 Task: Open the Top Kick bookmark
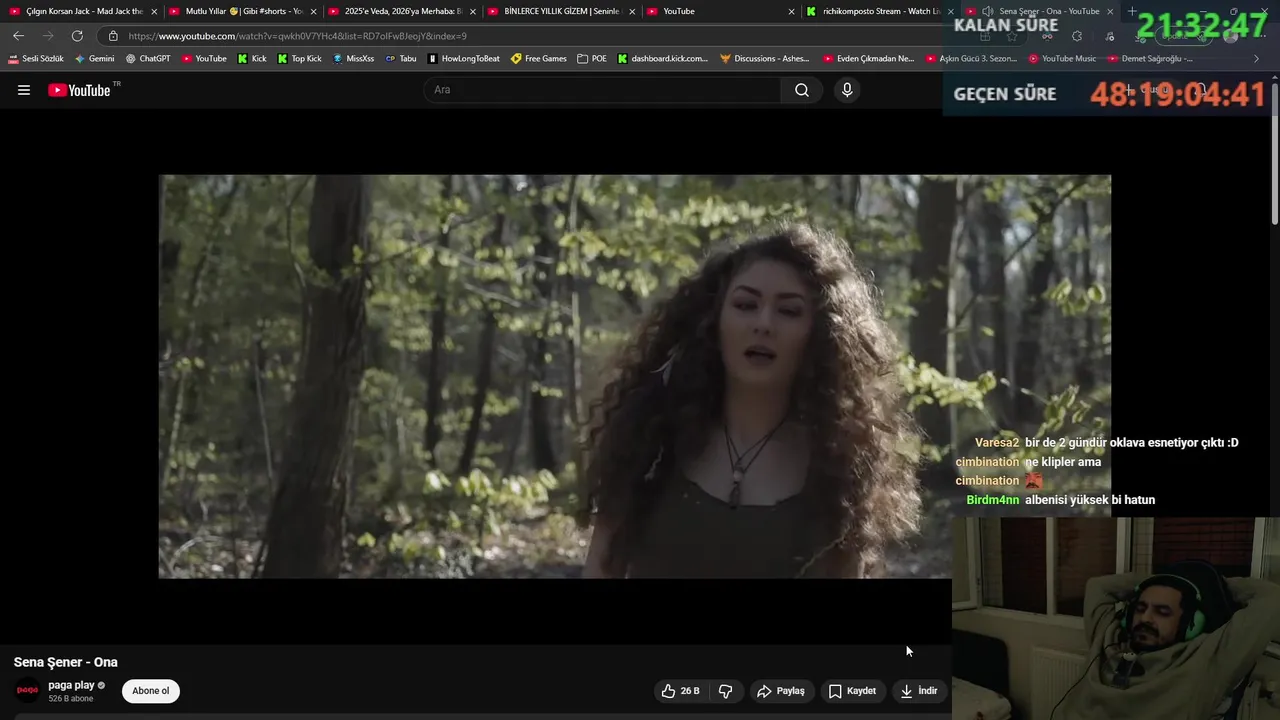299,59
